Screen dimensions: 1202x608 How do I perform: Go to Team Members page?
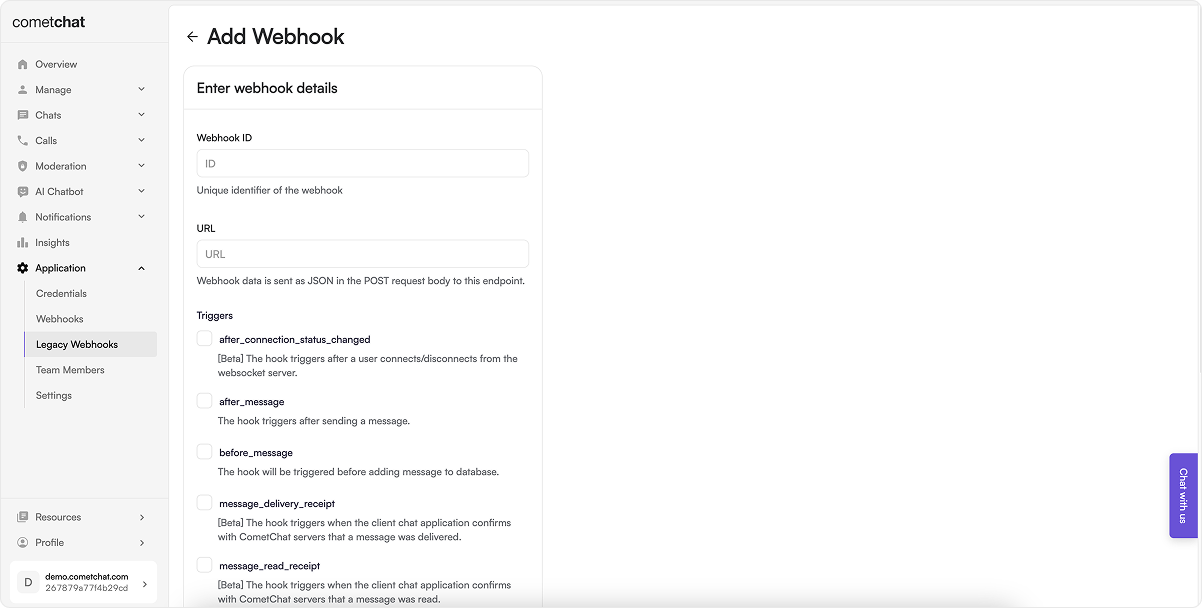coord(70,370)
